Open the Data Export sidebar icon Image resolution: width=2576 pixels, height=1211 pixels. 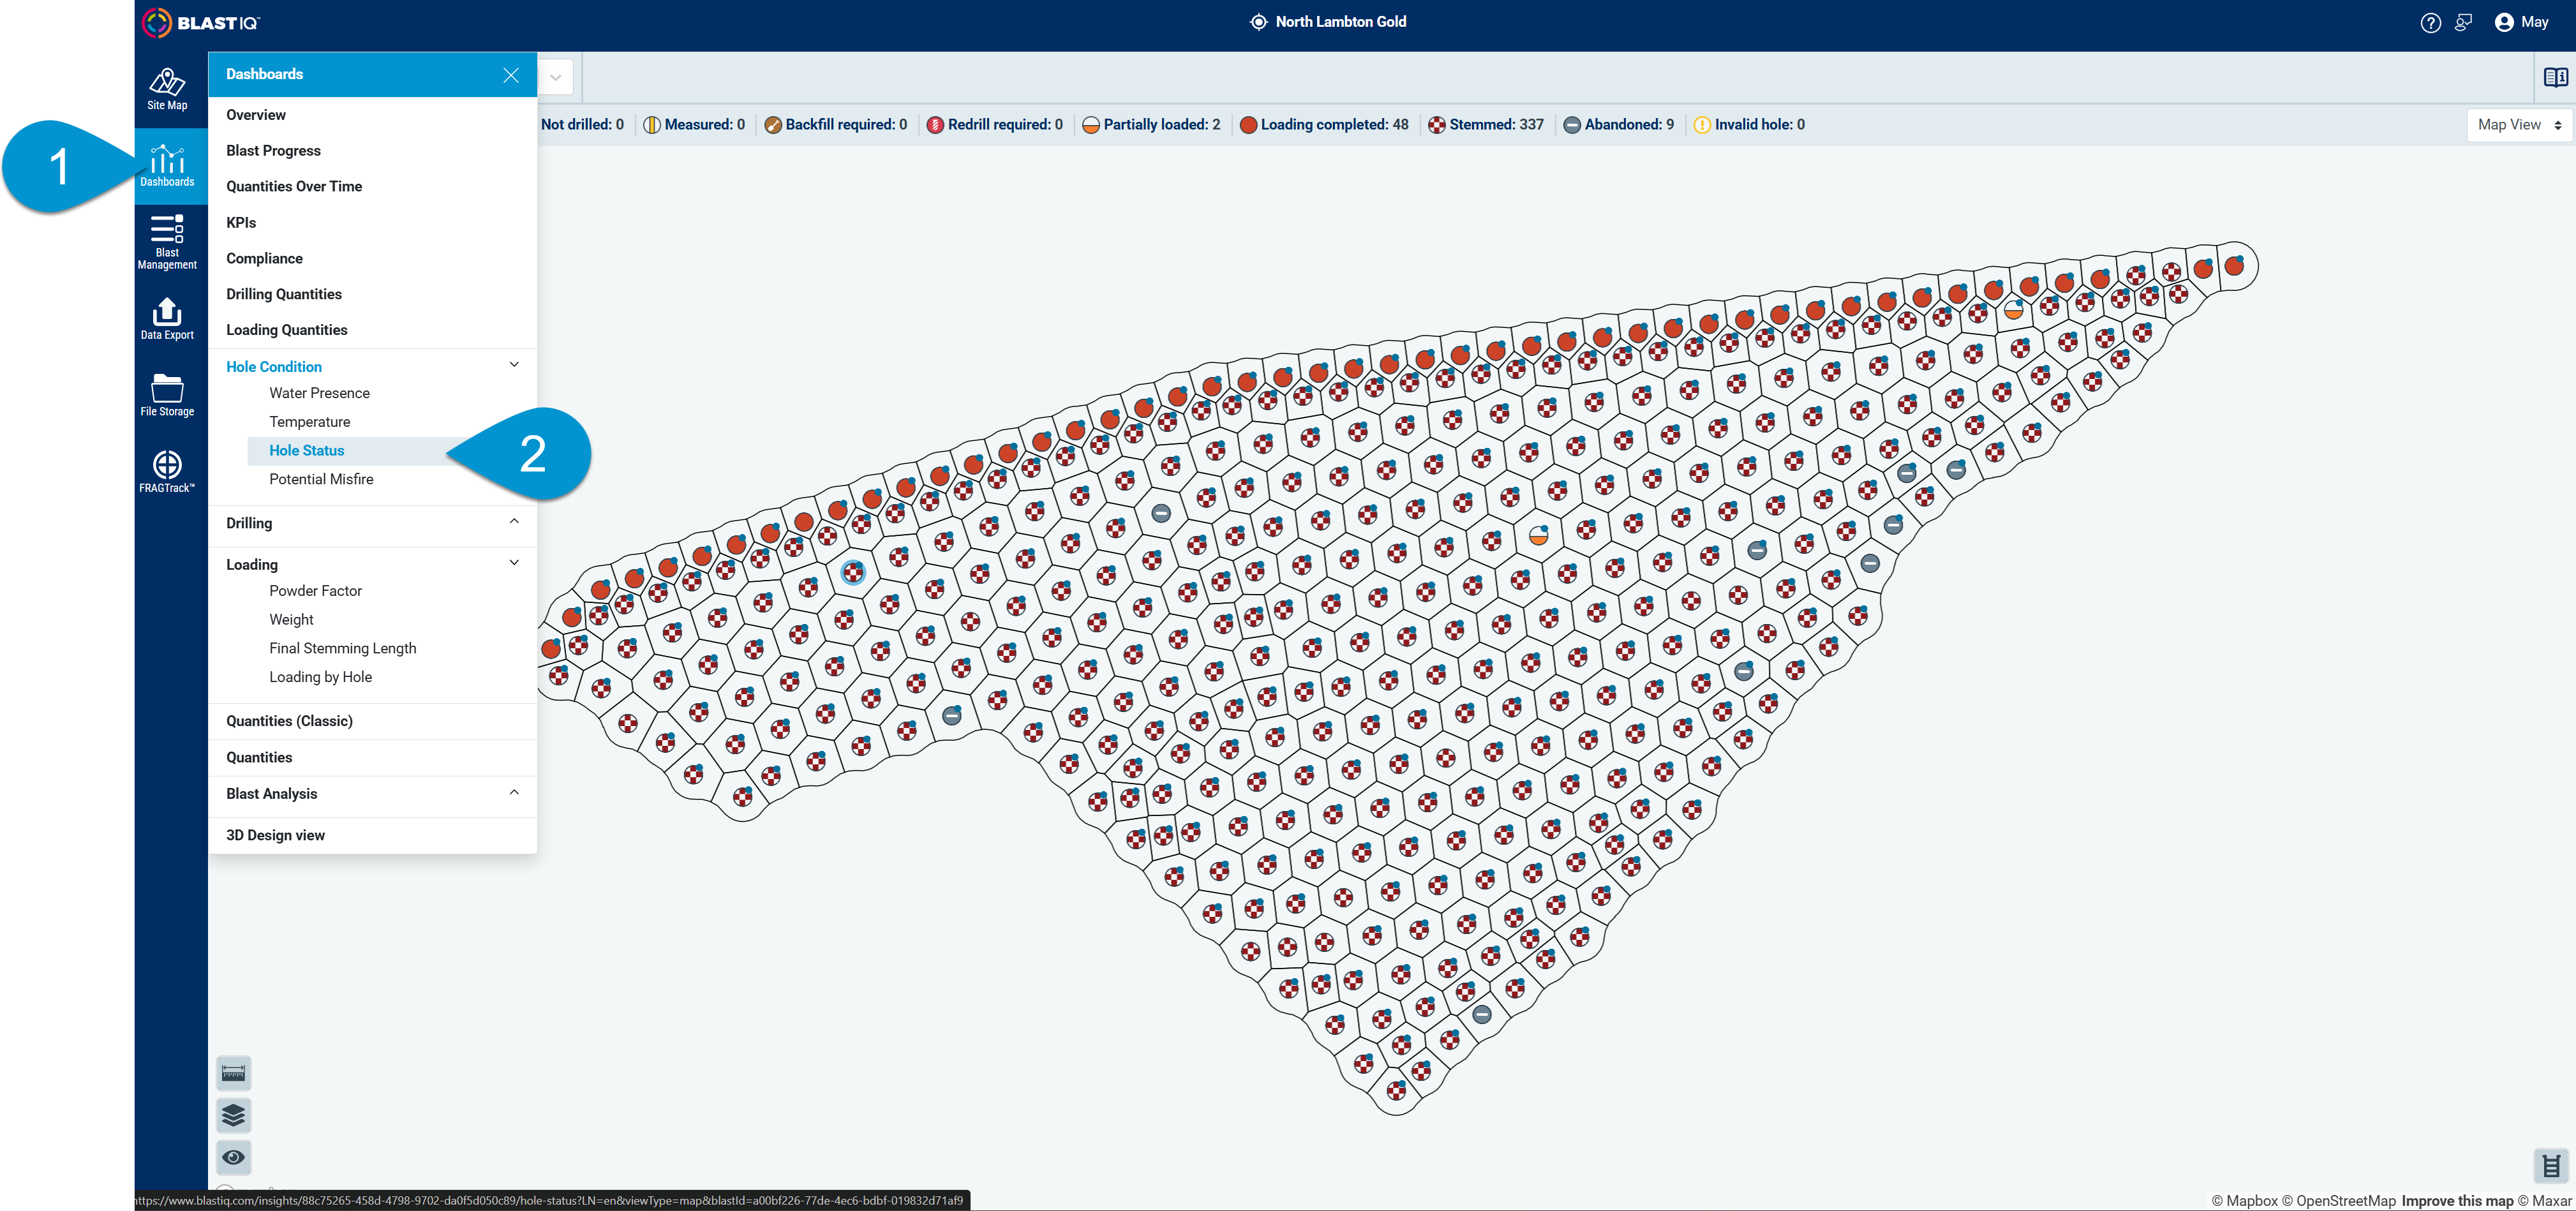(167, 319)
